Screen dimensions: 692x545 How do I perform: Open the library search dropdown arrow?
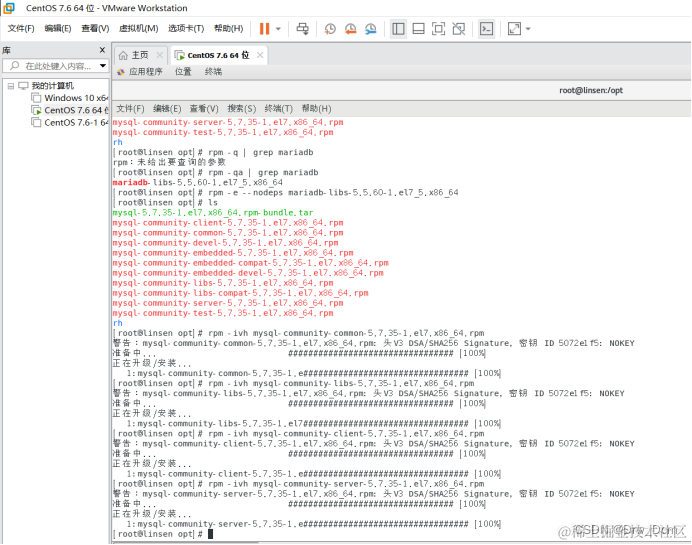click(x=103, y=66)
